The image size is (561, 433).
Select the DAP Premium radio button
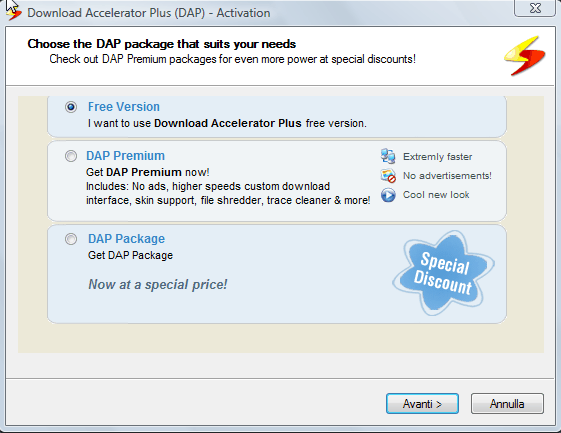tap(71, 156)
